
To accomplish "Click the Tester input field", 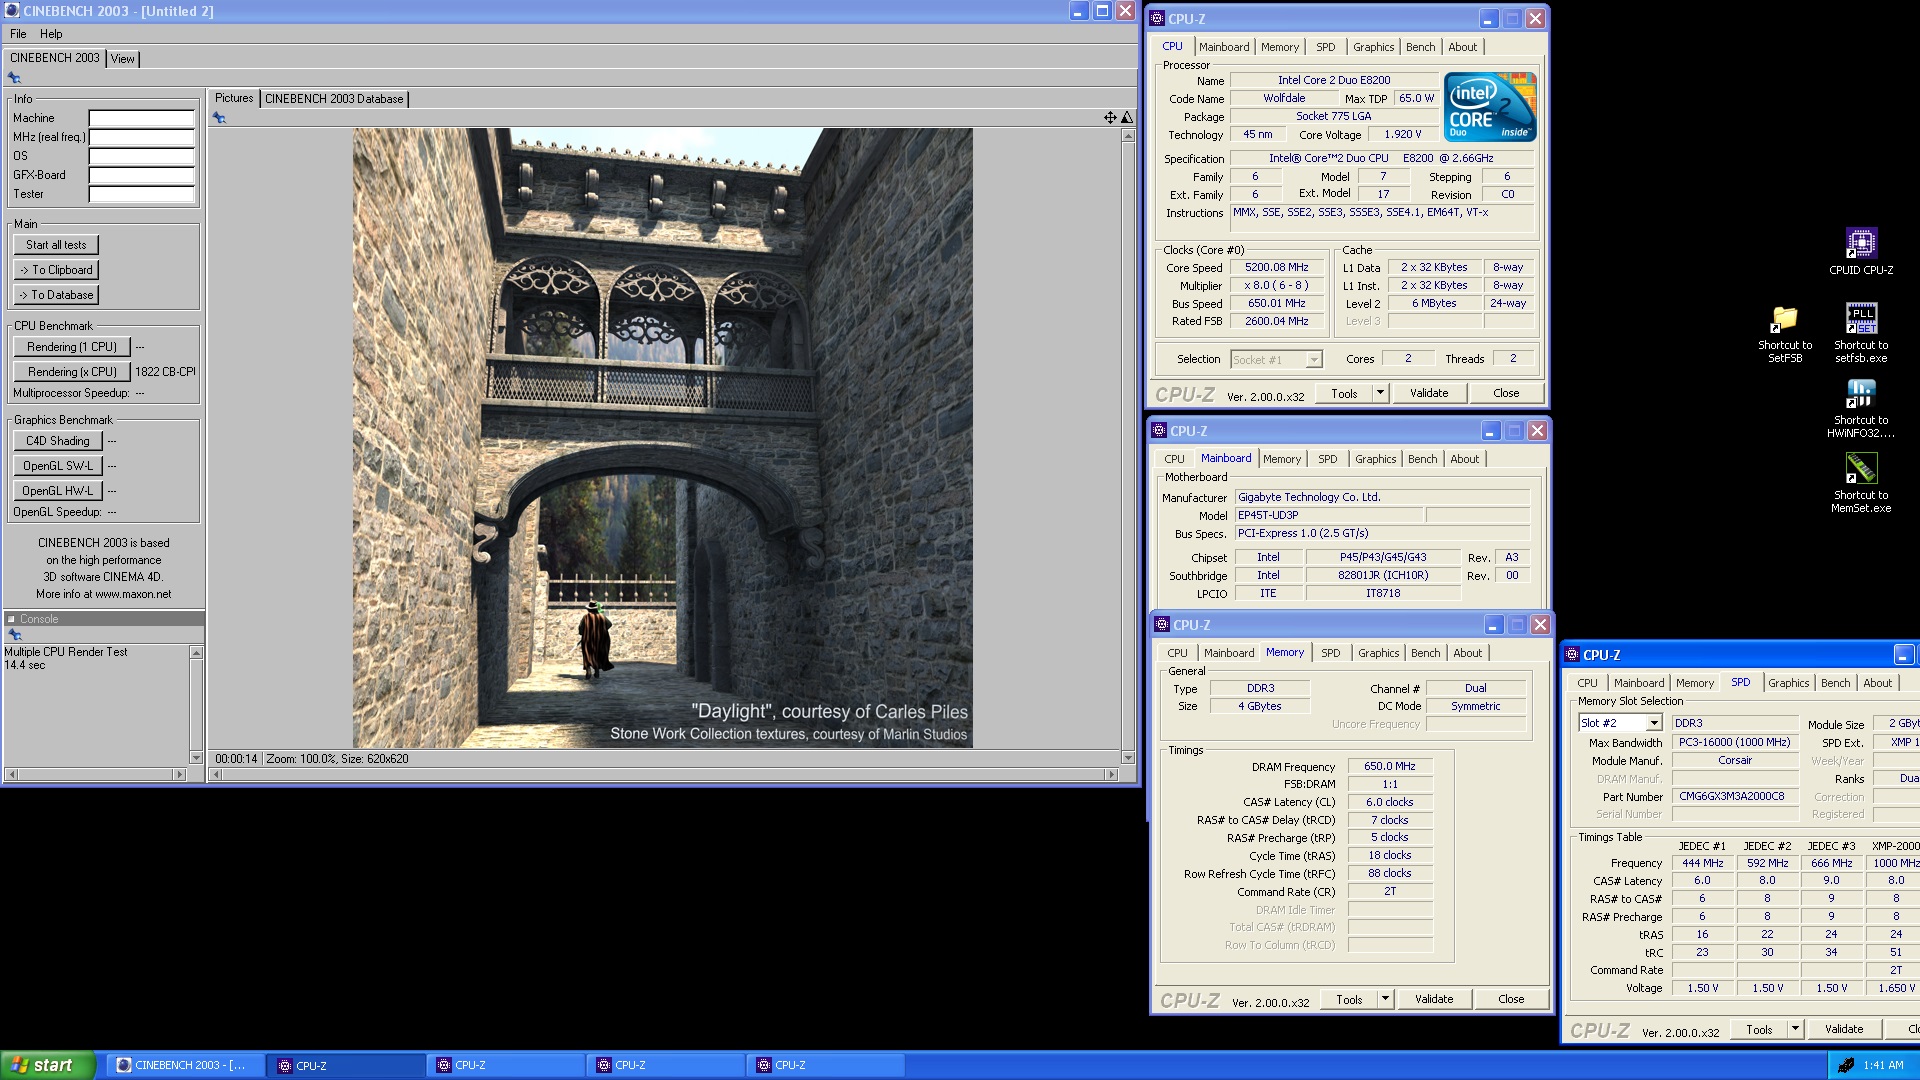I will coord(141,194).
